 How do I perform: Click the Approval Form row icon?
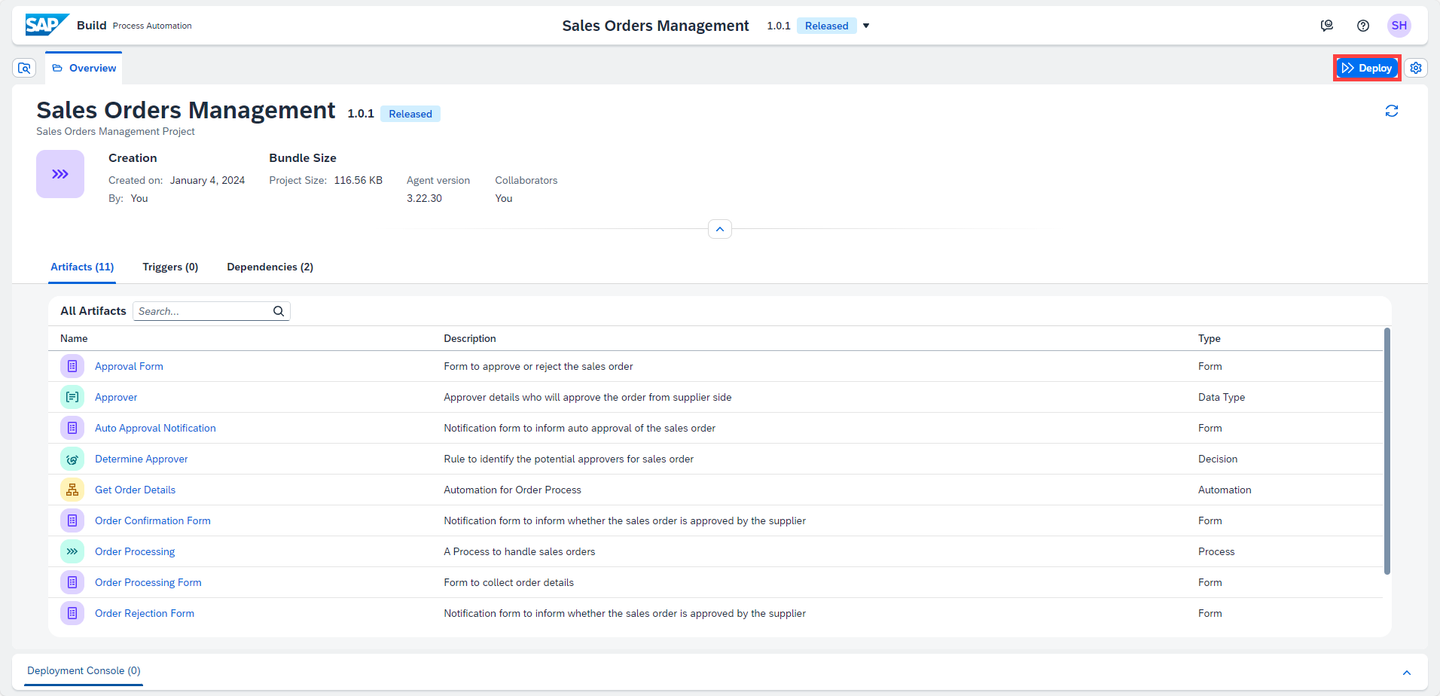click(x=72, y=366)
